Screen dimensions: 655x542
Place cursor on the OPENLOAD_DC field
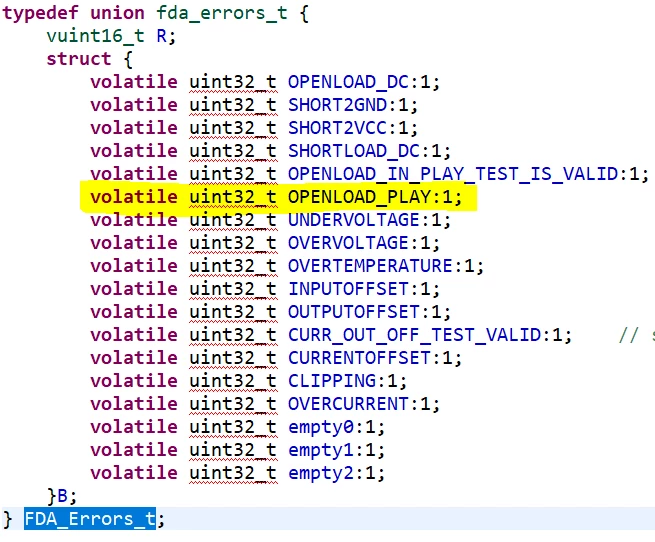(348, 82)
